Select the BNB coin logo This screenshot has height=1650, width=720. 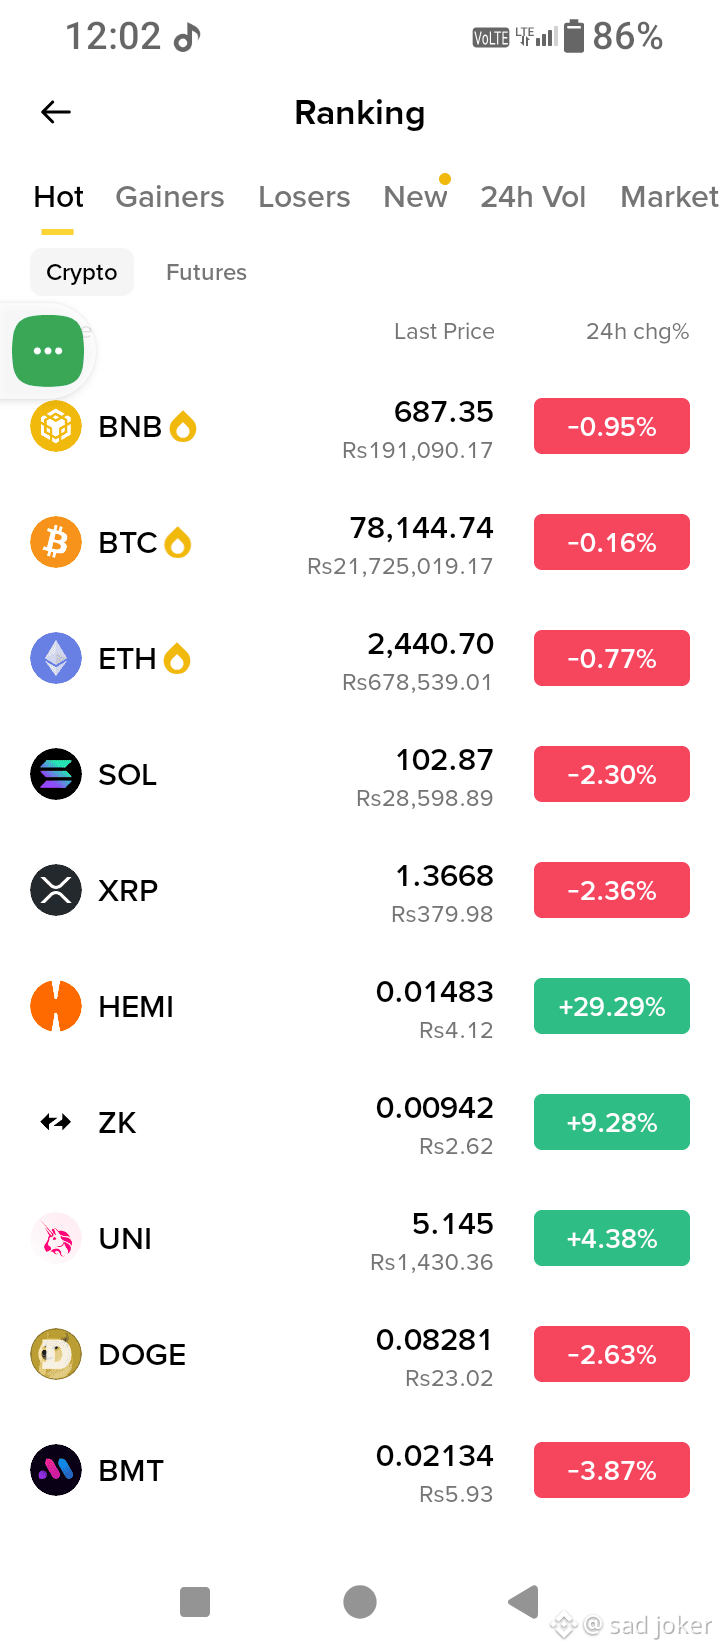point(56,426)
